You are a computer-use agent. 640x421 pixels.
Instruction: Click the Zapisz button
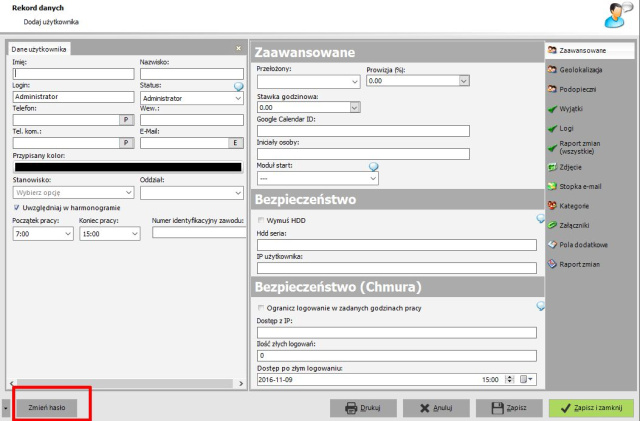(x=509, y=408)
